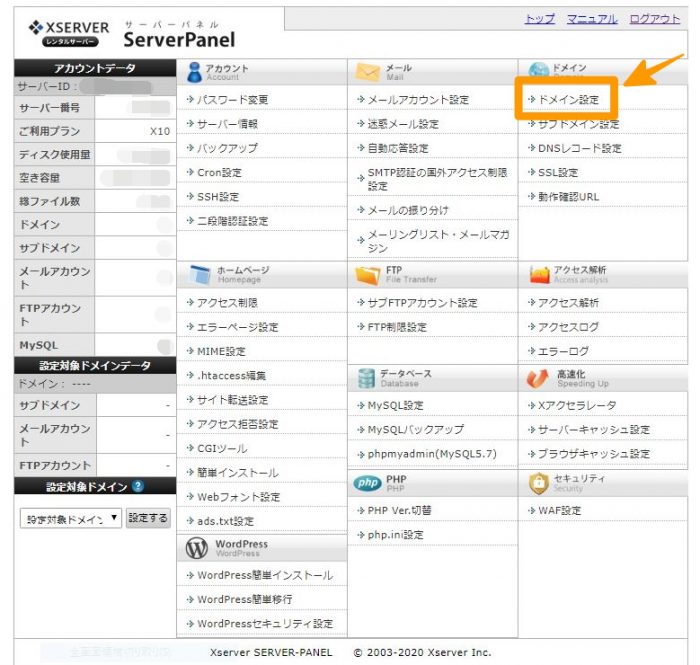
Task: Open .htaccess編集
Action: [x=231, y=376]
